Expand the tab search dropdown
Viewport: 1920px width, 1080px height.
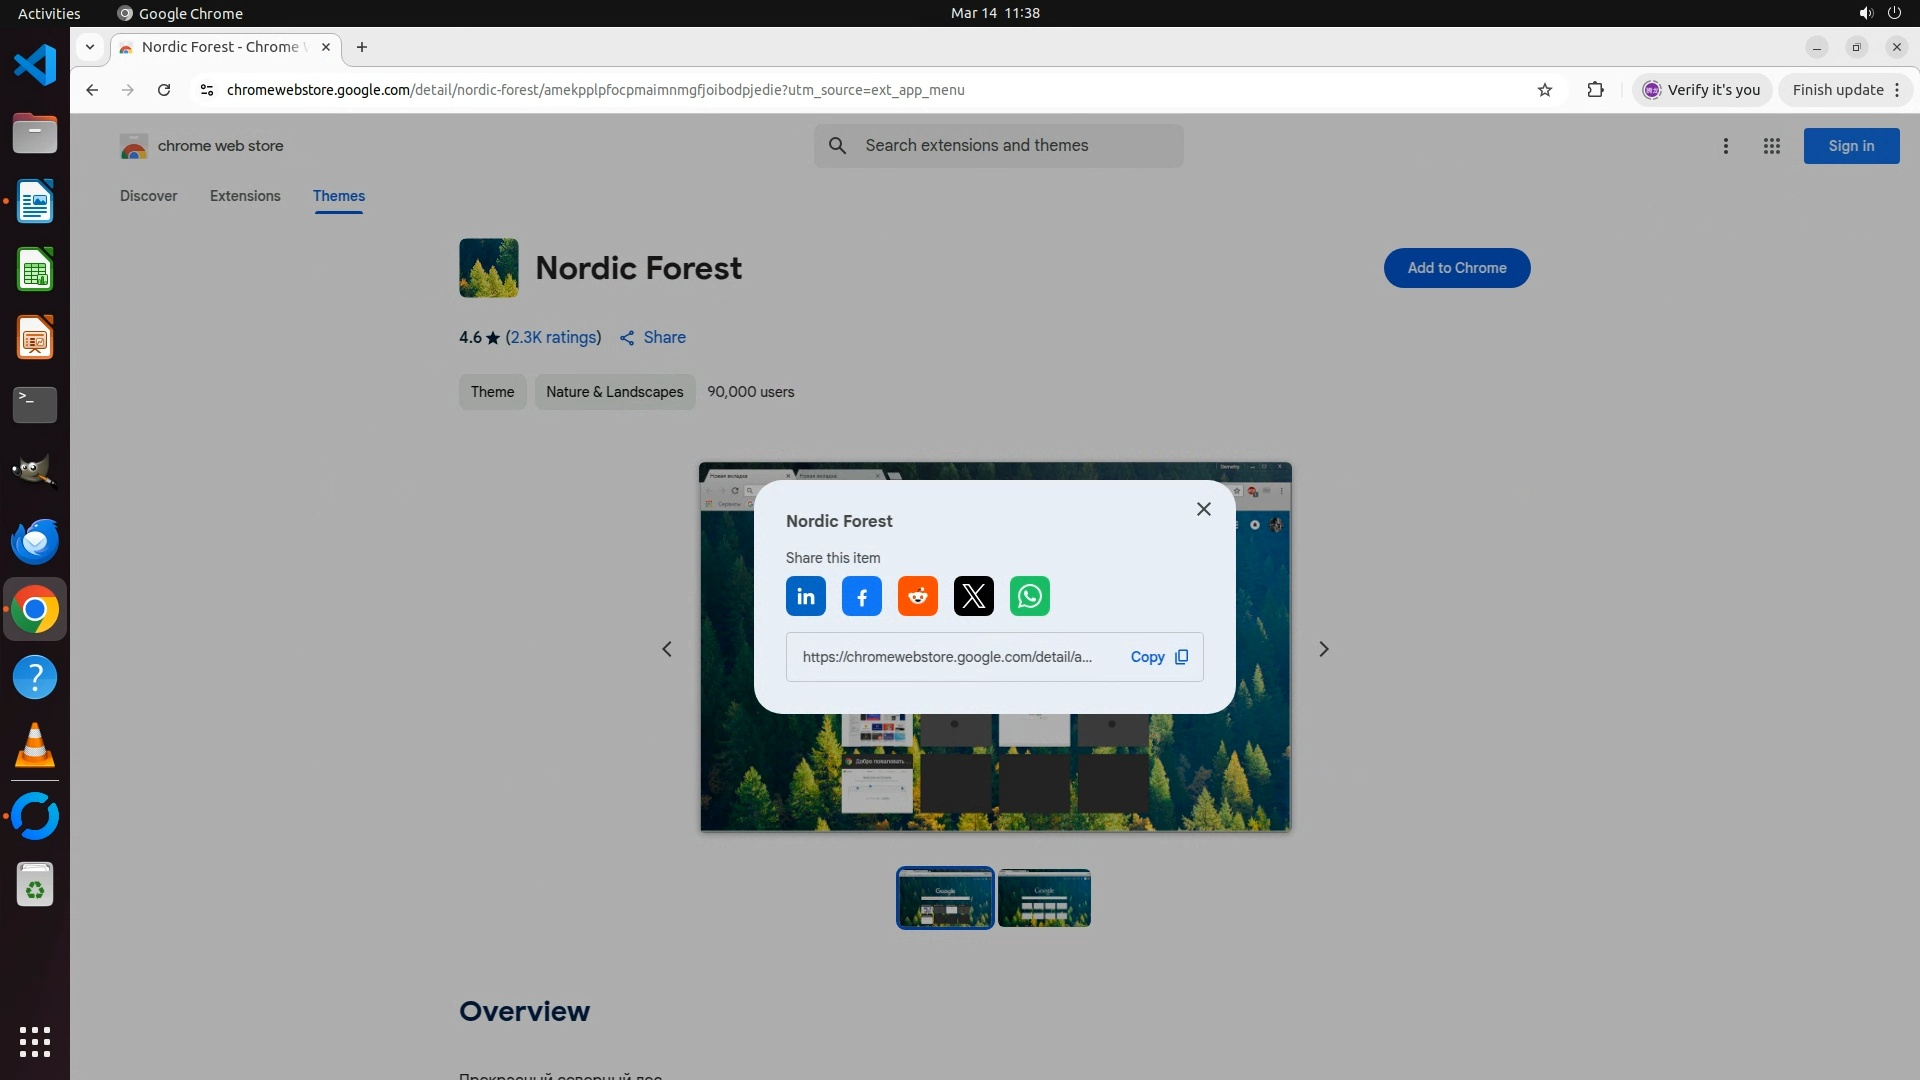click(90, 47)
